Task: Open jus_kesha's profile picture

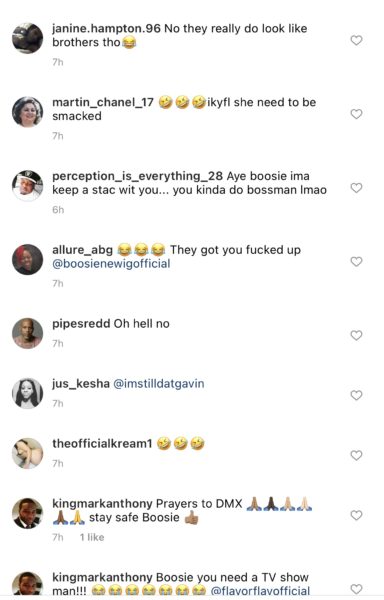Action: [28, 393]
